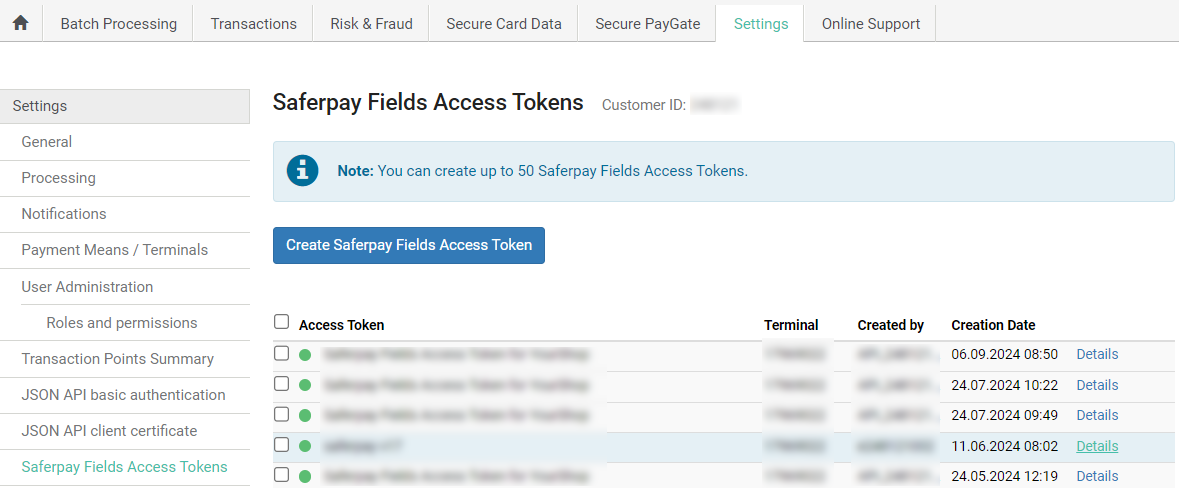Tick checkbox for token created 24.05.2024 12:19
1179x488 pixels.
282,475
